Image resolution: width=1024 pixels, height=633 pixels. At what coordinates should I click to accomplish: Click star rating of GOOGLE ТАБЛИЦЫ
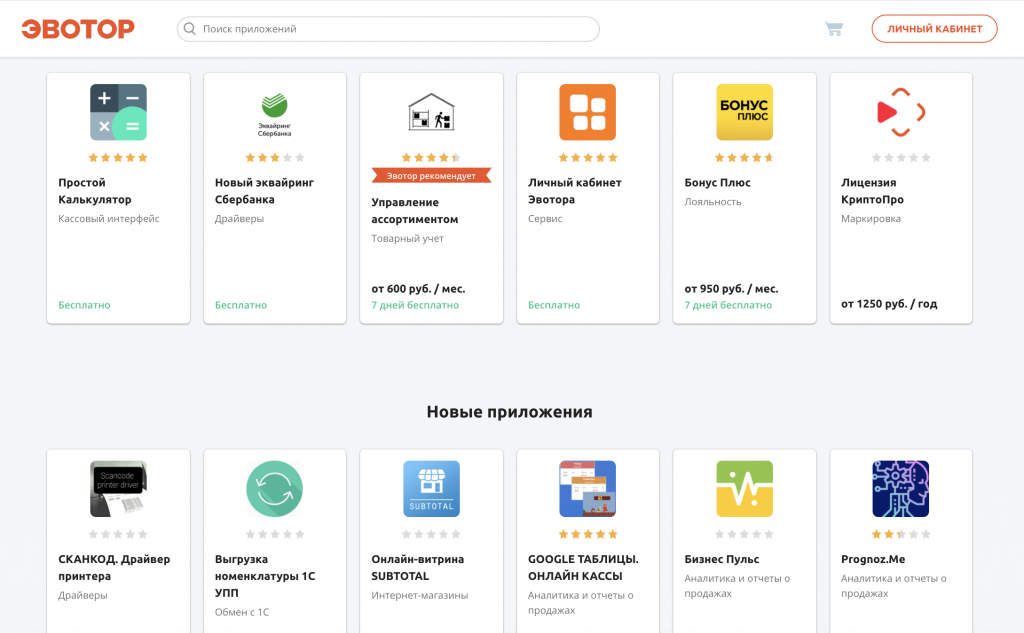click(588, 534)
